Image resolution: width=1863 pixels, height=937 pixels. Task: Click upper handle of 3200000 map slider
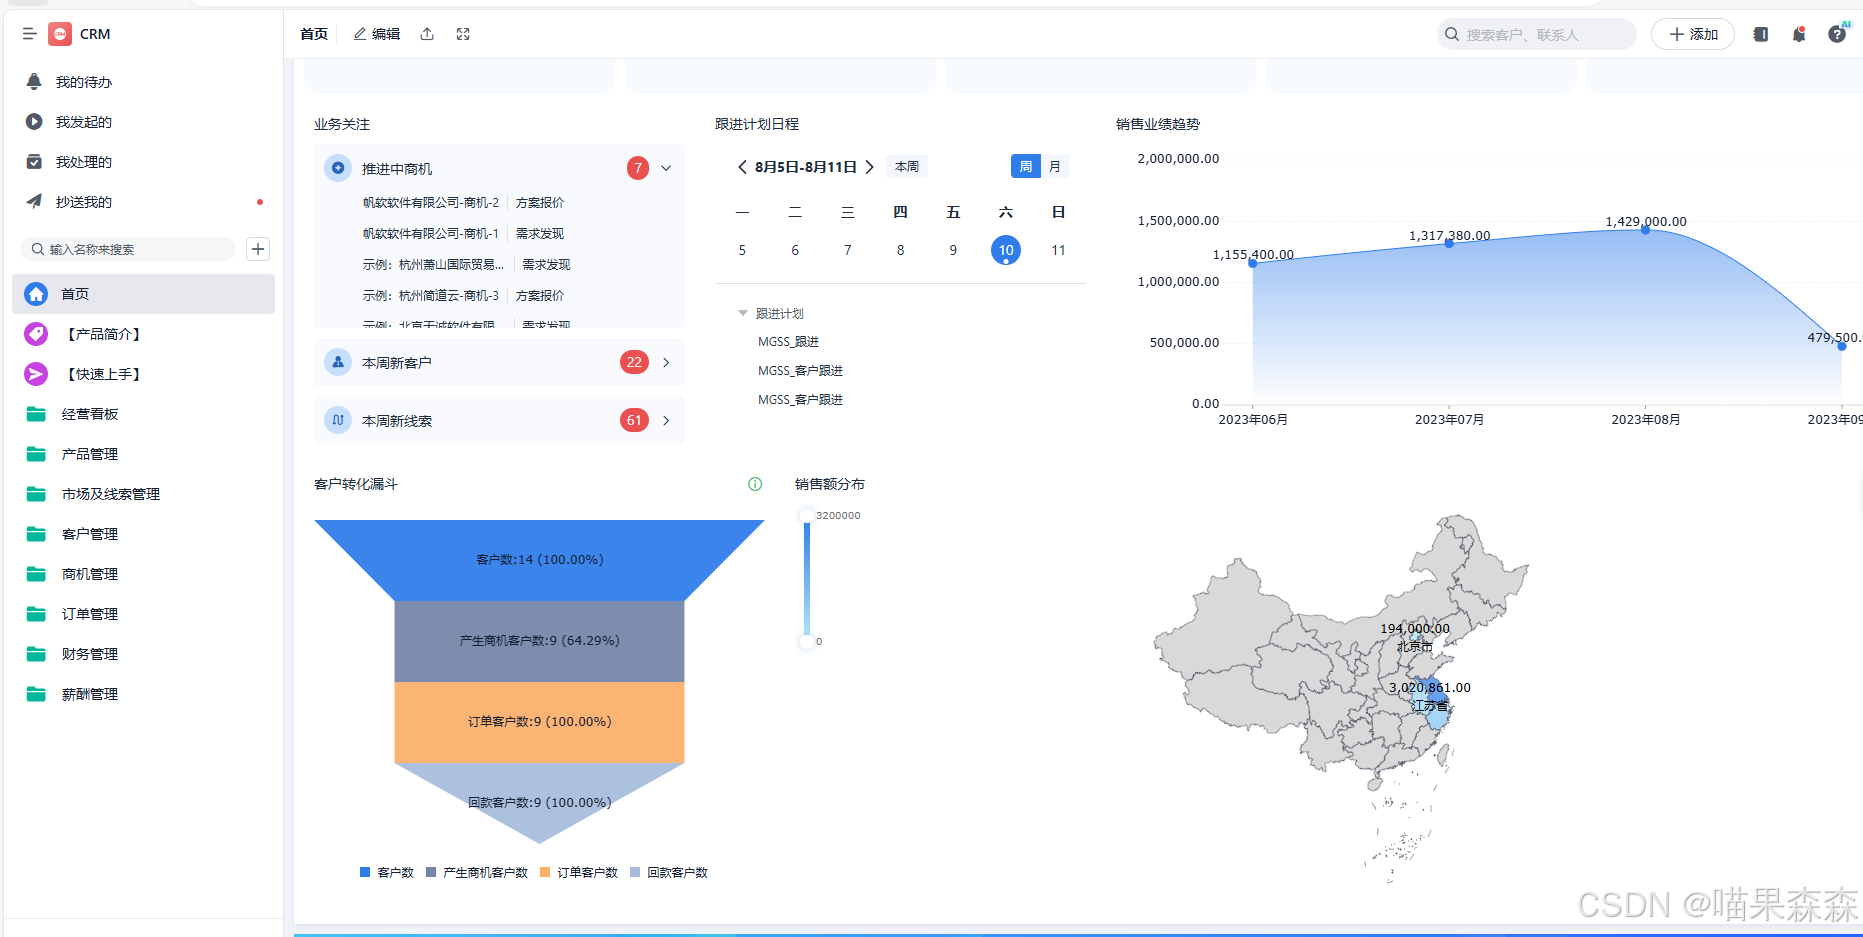click(806, 516)
